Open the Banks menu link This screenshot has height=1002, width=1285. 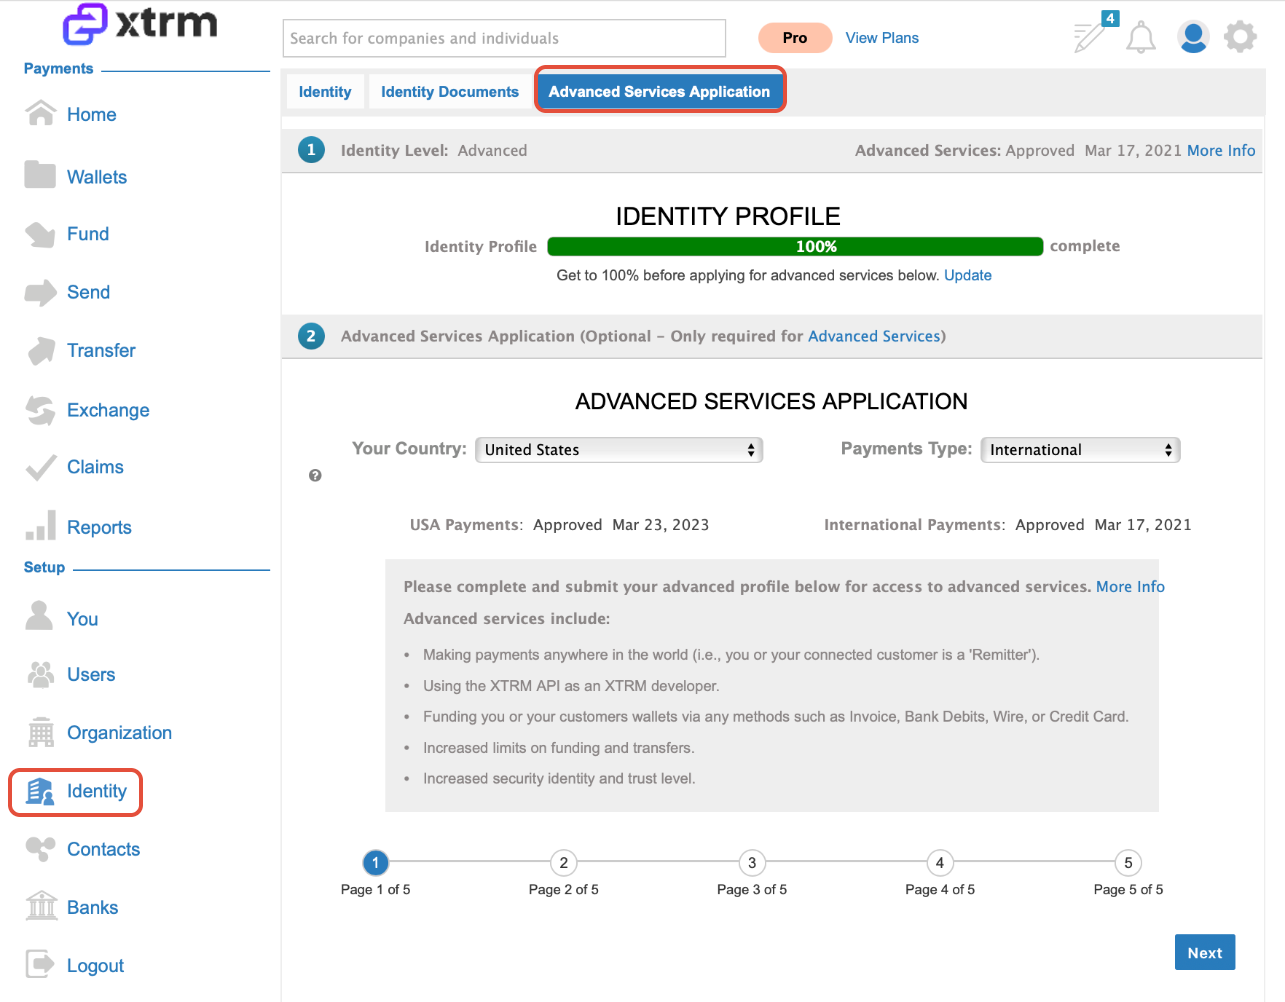coord(92,907)
